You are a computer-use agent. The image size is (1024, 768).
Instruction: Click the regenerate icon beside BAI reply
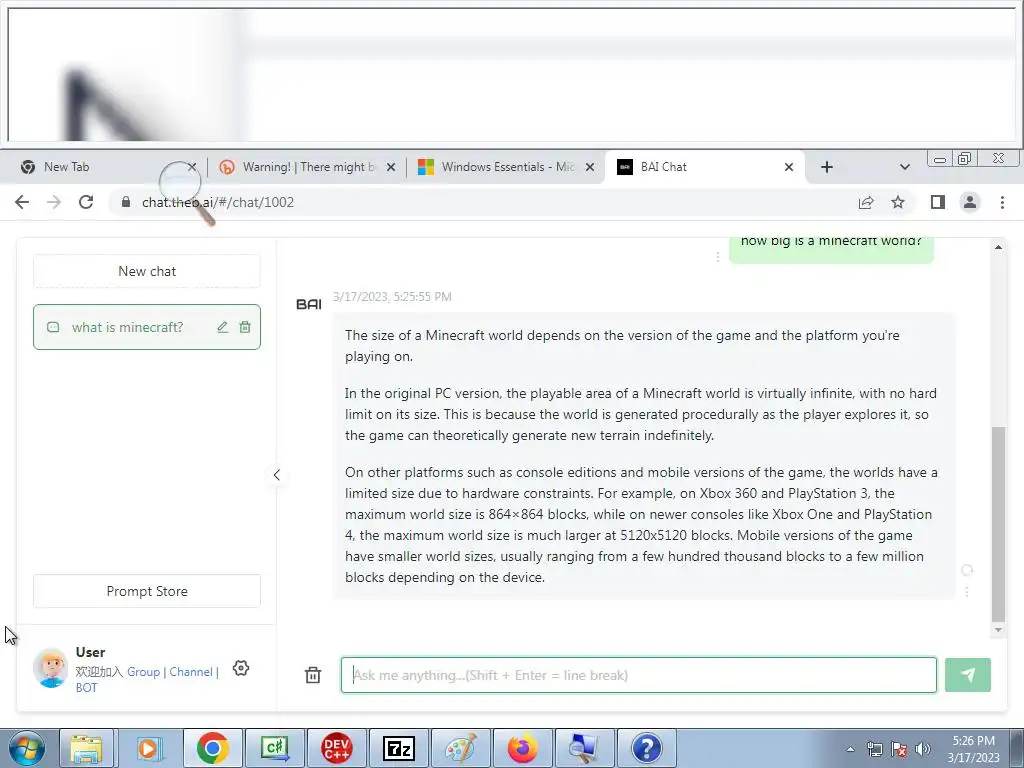click(x=967, y=570)
